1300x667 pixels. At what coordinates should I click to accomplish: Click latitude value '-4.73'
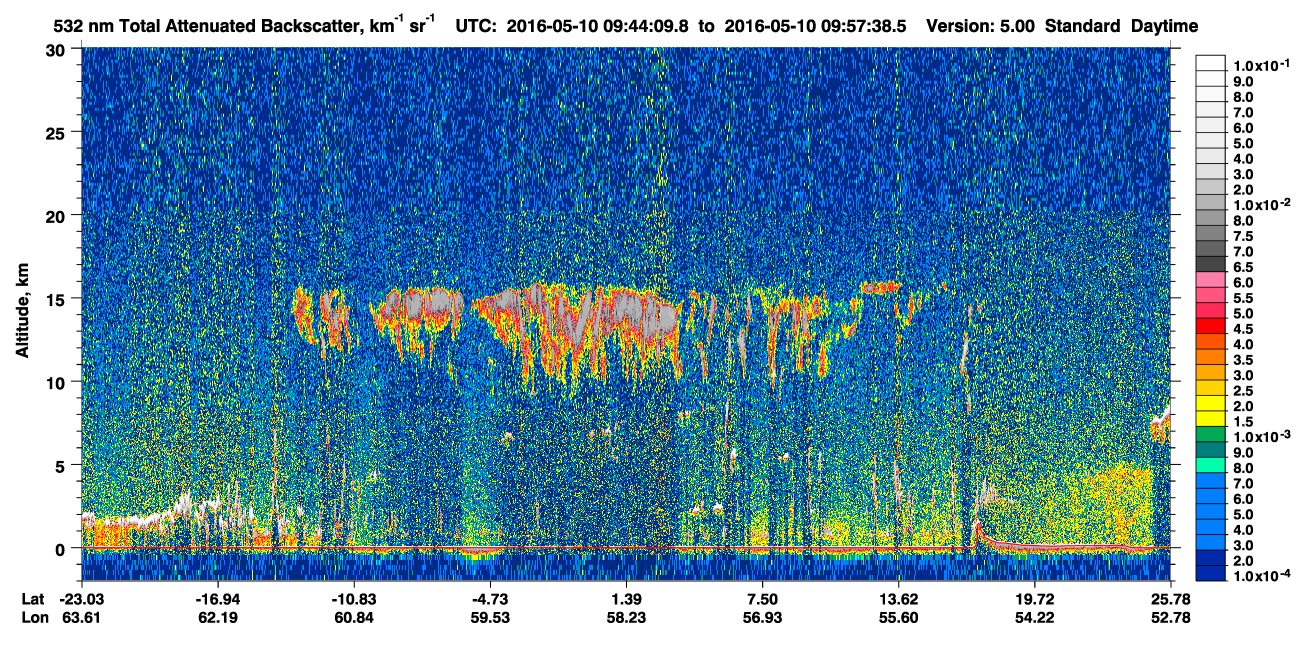click(490, 598)
